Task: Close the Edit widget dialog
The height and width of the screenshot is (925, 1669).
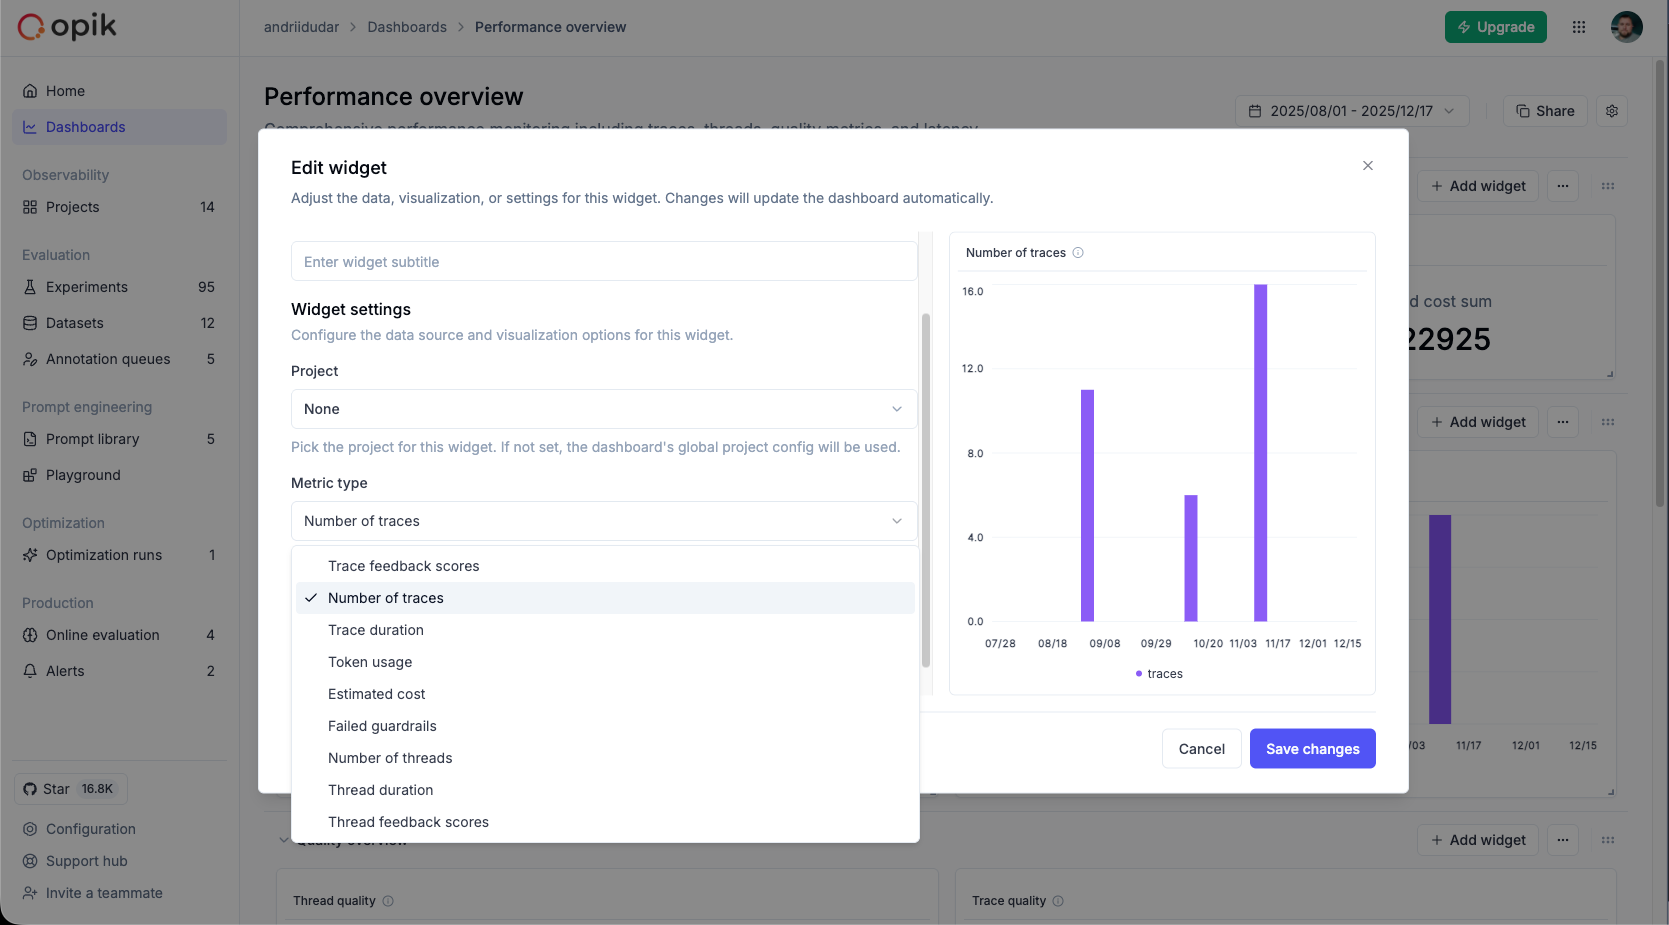Action: pos(1367,166)
